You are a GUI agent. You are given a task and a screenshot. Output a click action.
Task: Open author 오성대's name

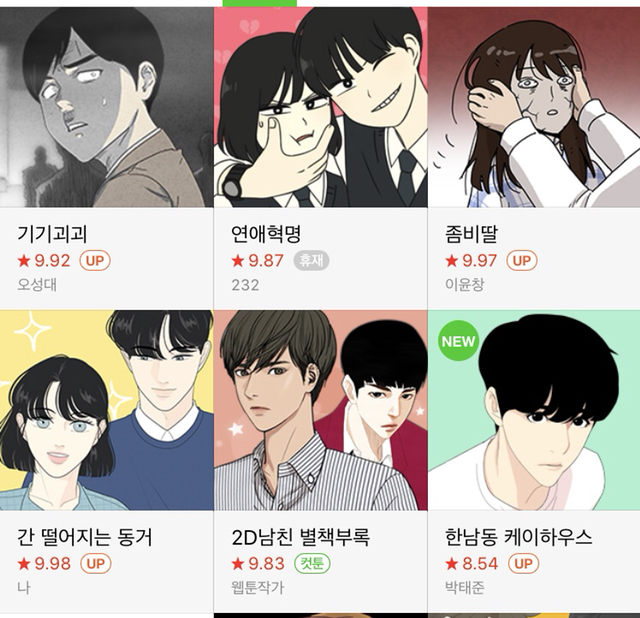click(37, 285)
